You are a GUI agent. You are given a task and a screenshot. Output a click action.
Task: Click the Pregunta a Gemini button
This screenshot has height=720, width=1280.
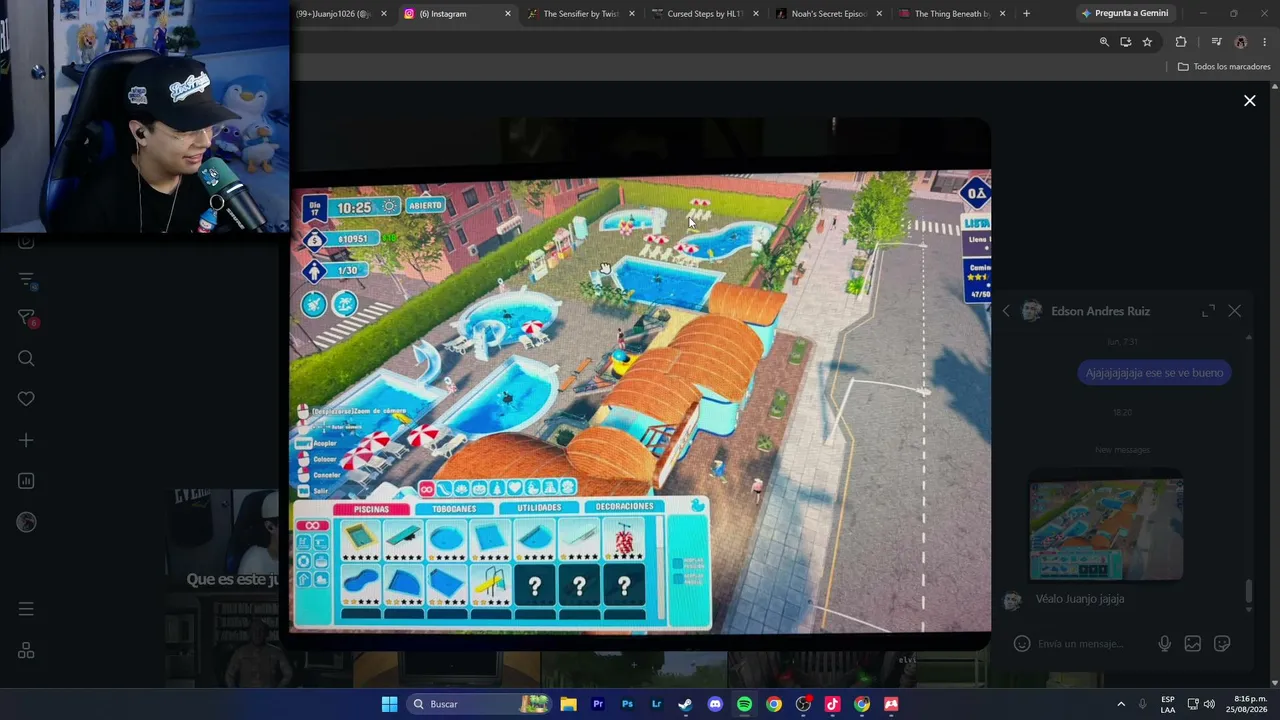click(1124, 14)
